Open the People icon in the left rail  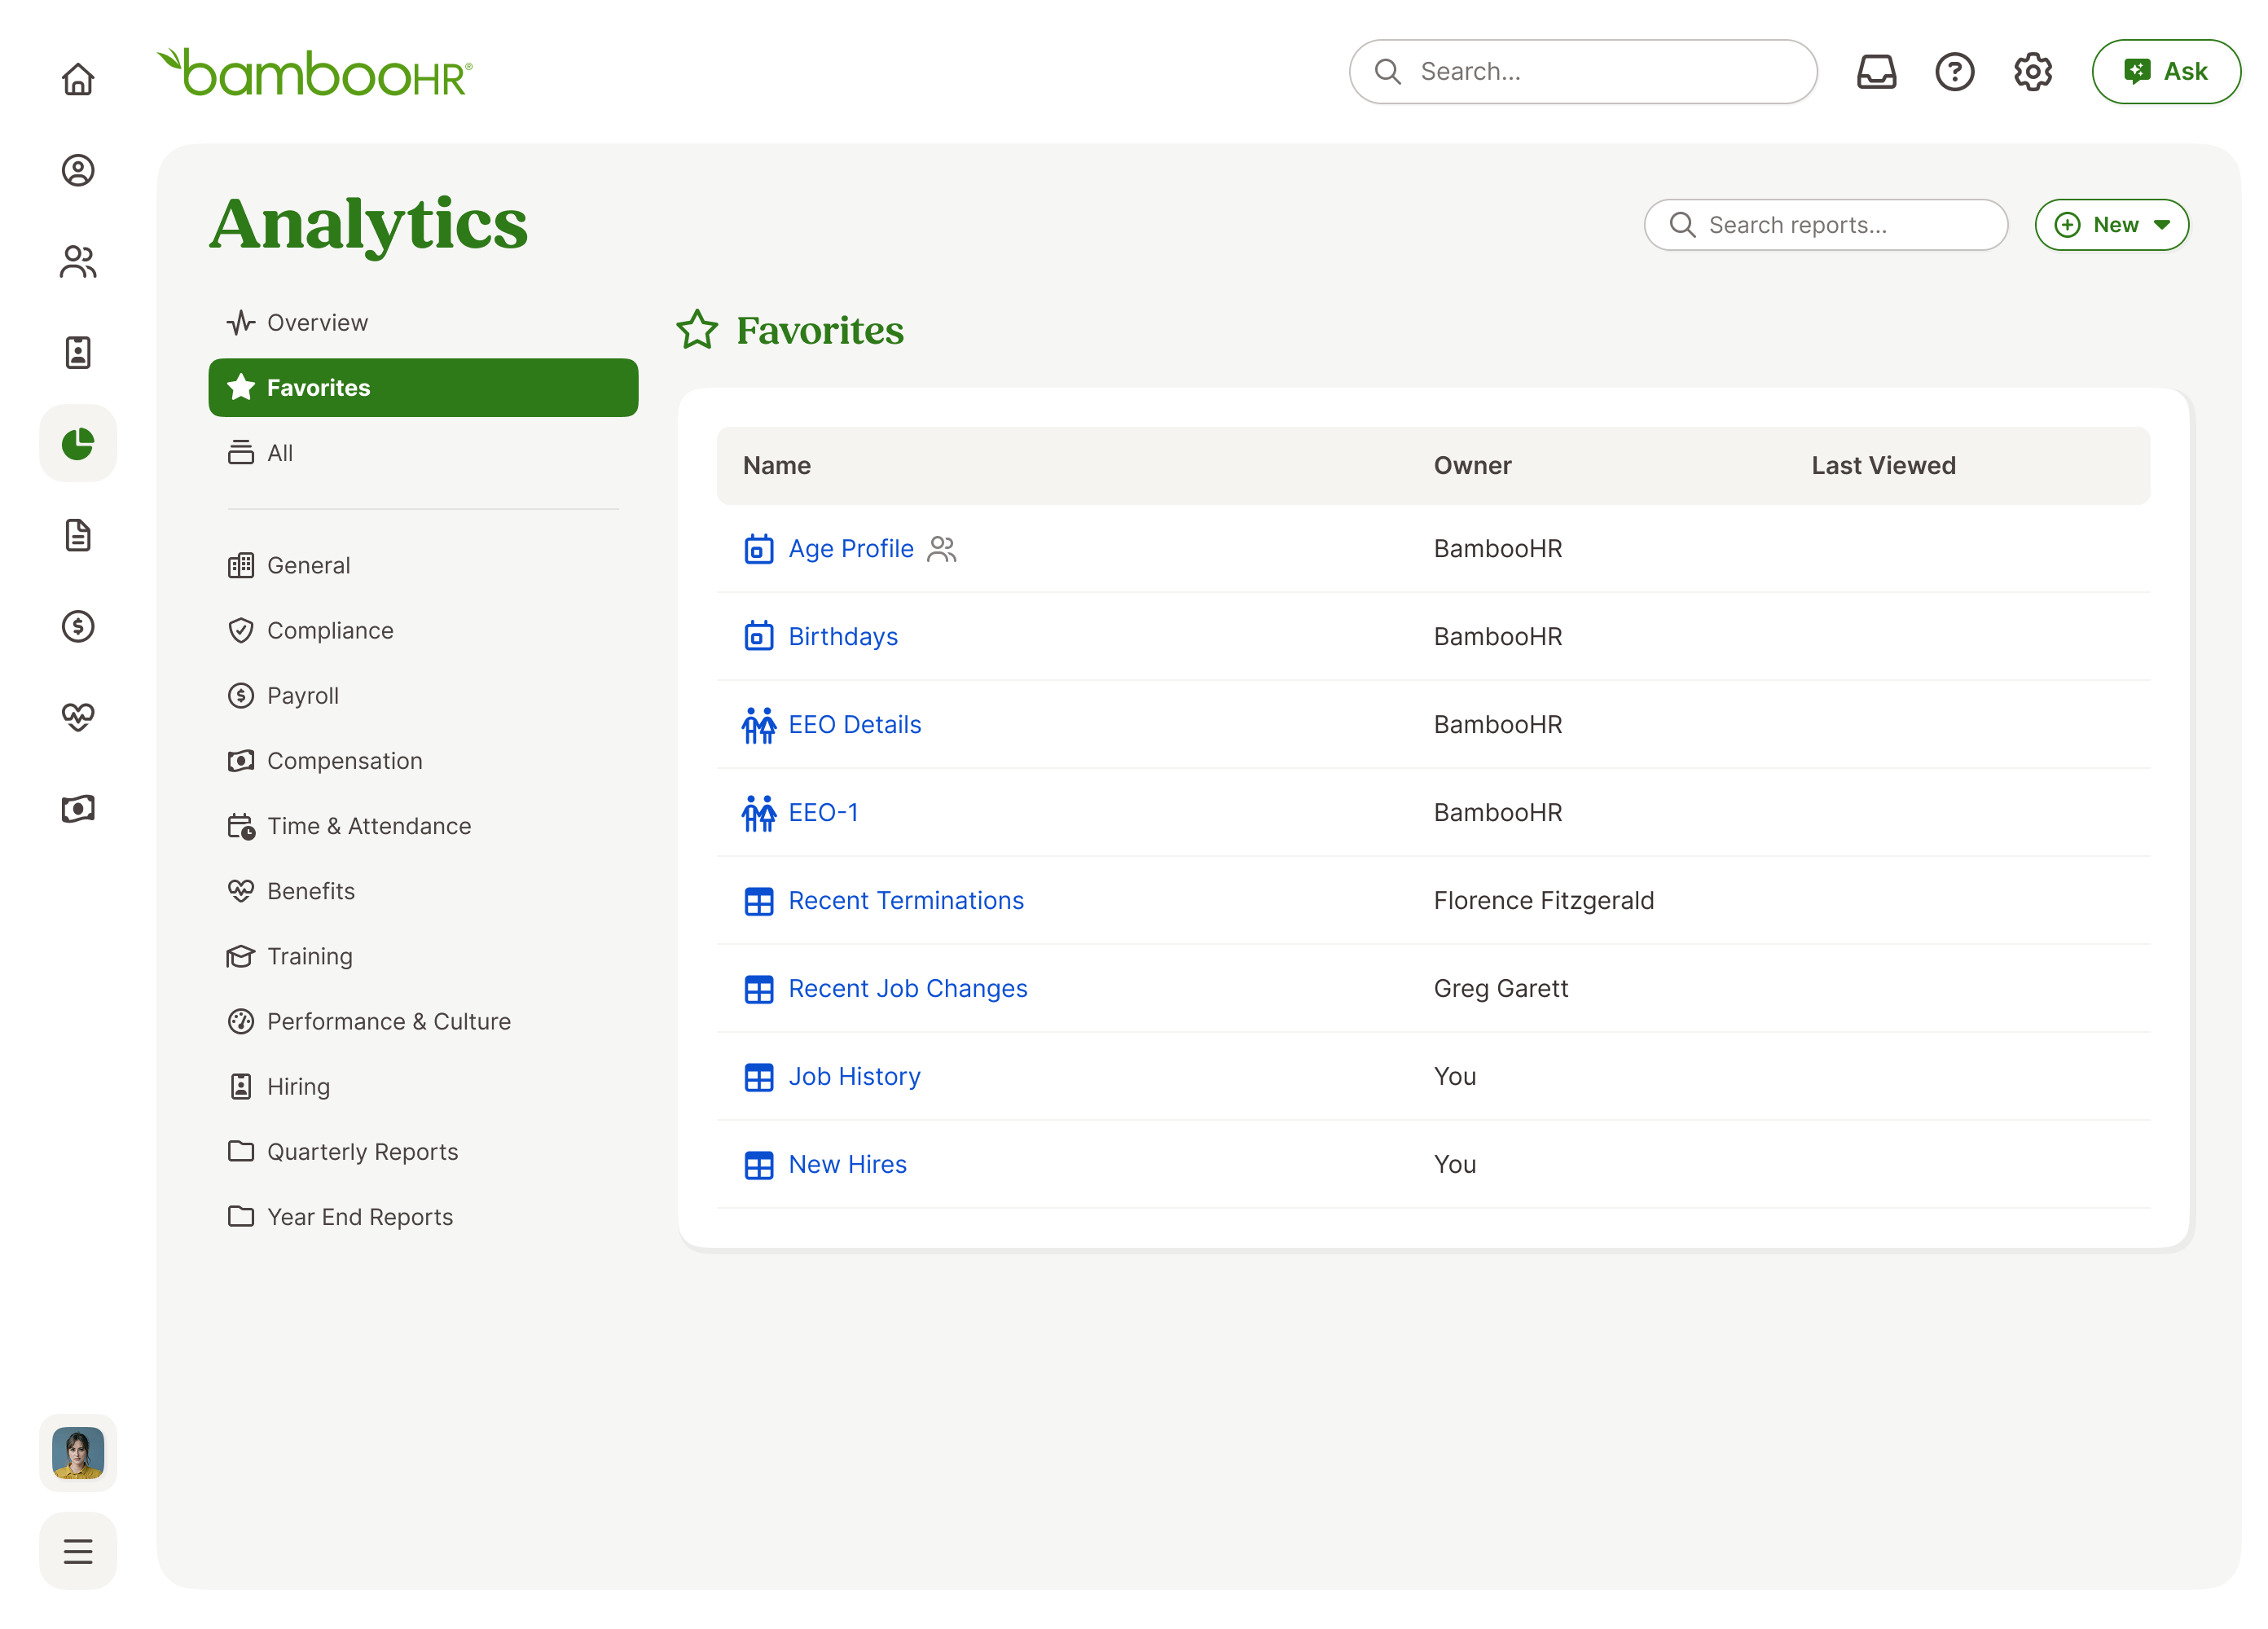click(78, 261)
